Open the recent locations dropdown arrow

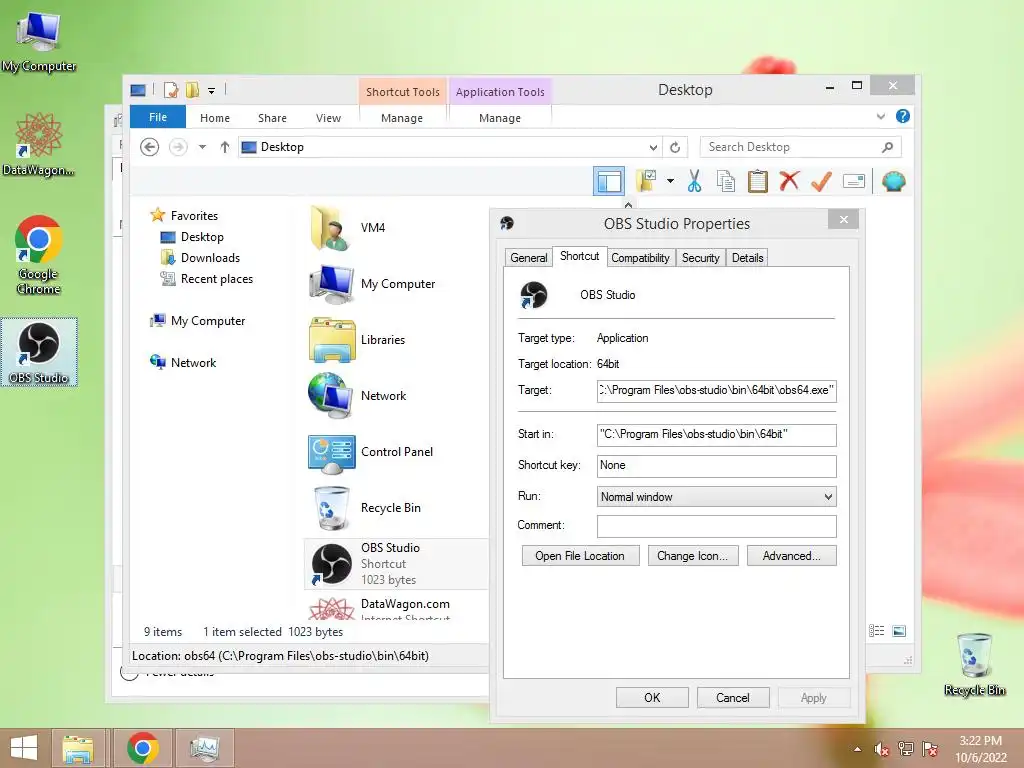click(x=202, y=147)
